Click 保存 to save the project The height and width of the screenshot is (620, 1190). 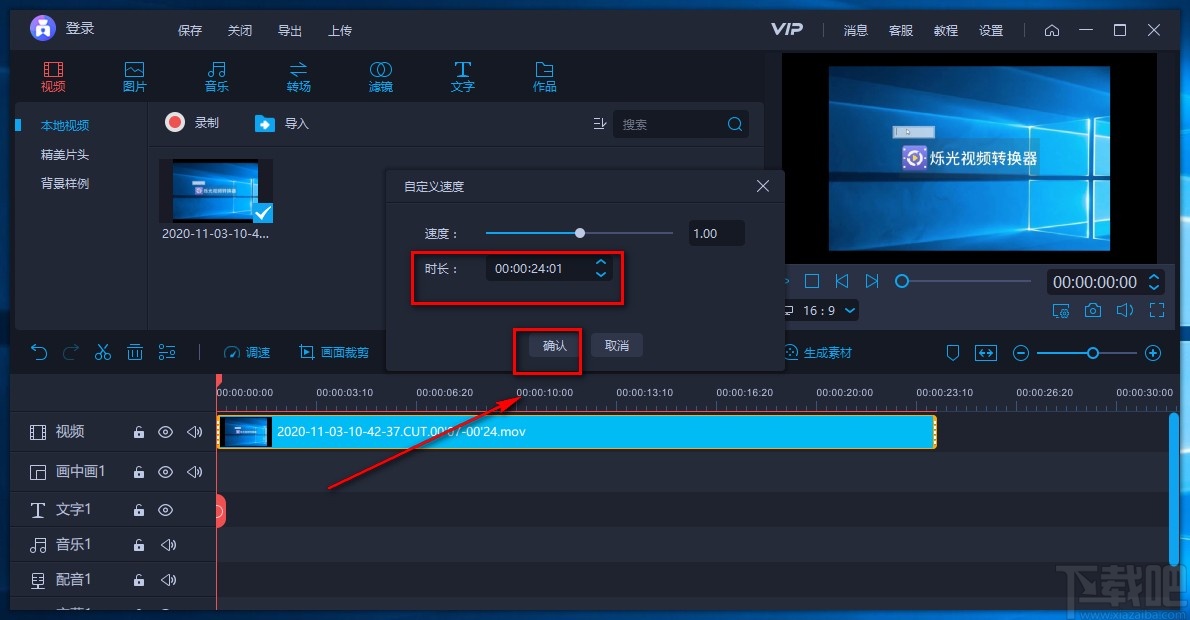190,30
